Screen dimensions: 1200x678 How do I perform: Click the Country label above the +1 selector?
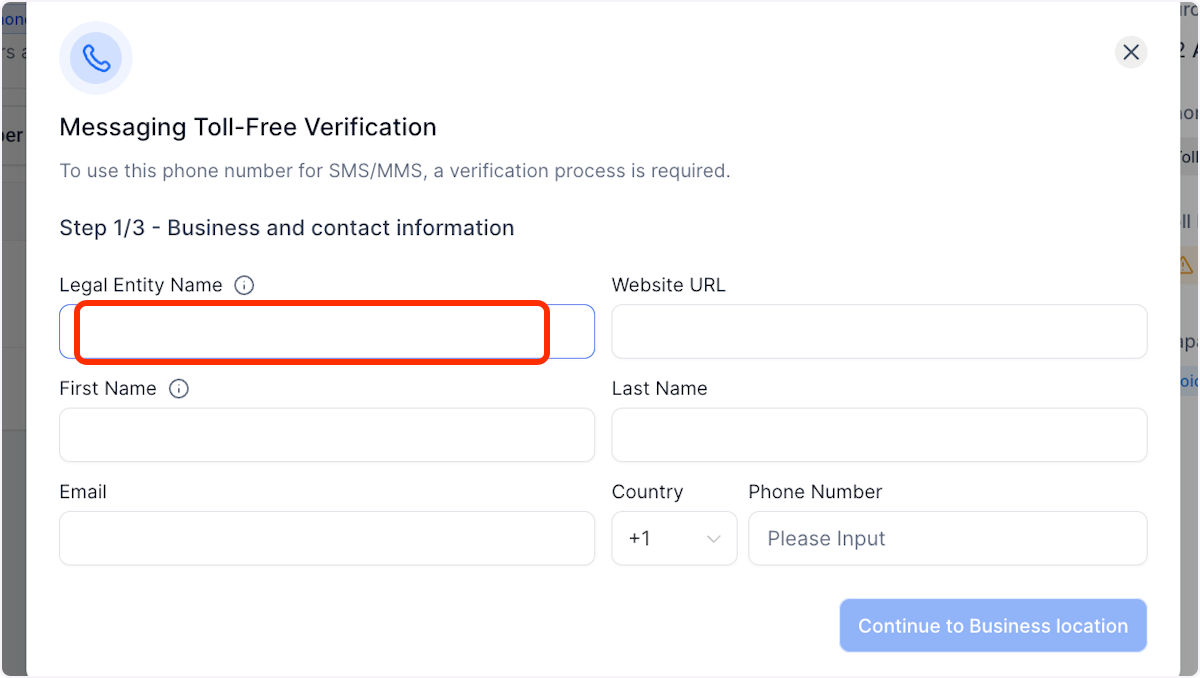(x=647, y=491)
